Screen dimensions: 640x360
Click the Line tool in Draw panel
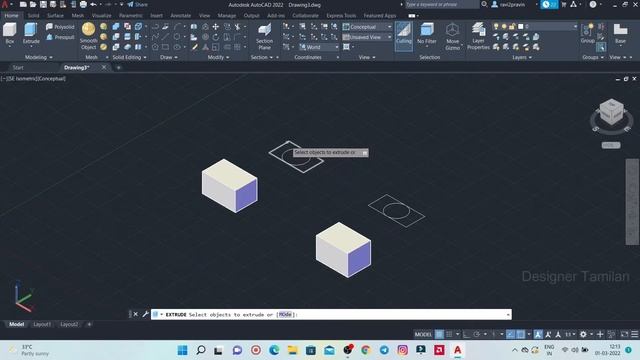(x=165, y=37)
